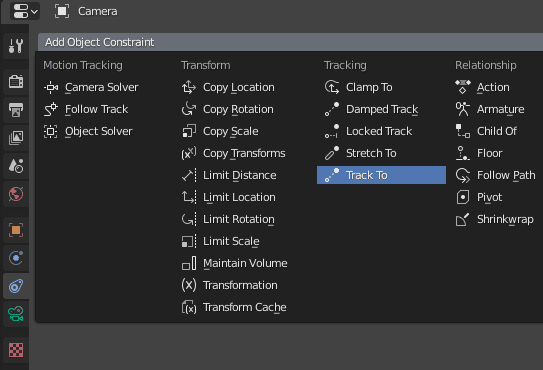The height and width of the screenshot is (370, 543).
Task: Add a Maintain Volume constraint
Action: tap(235, 263)
